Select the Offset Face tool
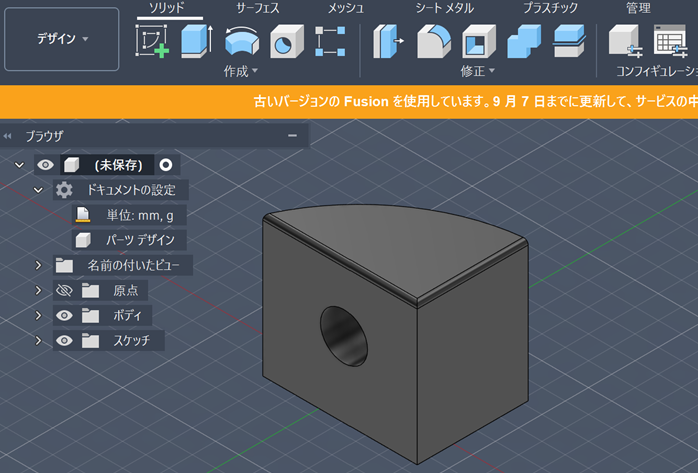The width and height of the screenshot is (698, 473). click(568, 41)
